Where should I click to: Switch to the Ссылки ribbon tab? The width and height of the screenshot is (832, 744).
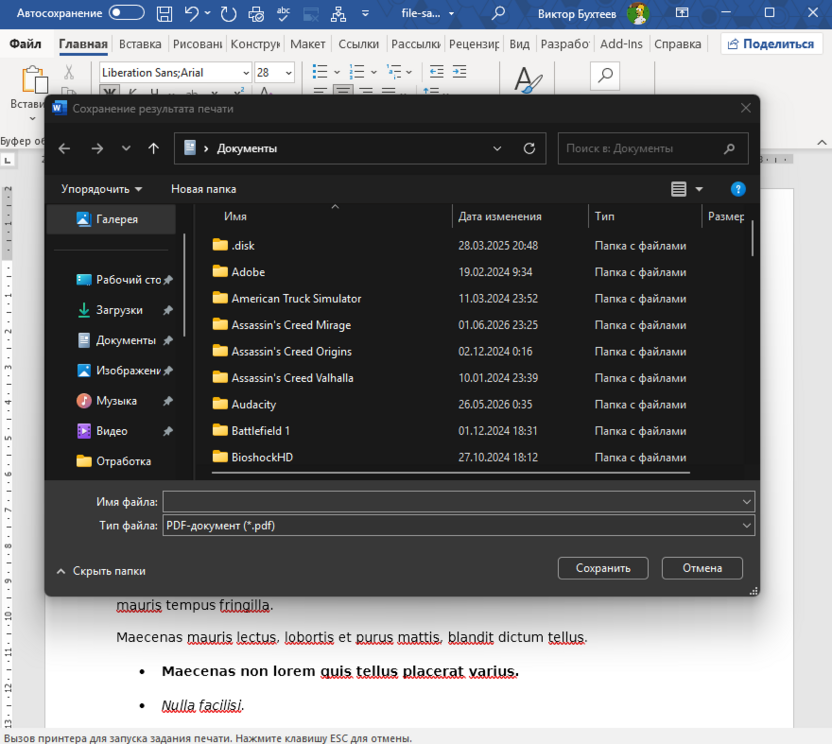click(359, 44)
